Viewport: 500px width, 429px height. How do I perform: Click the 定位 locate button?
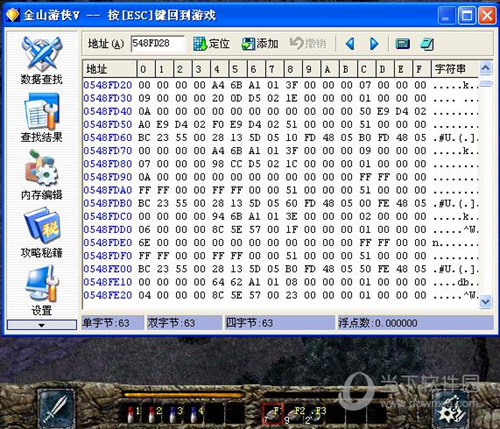(211, 44)
